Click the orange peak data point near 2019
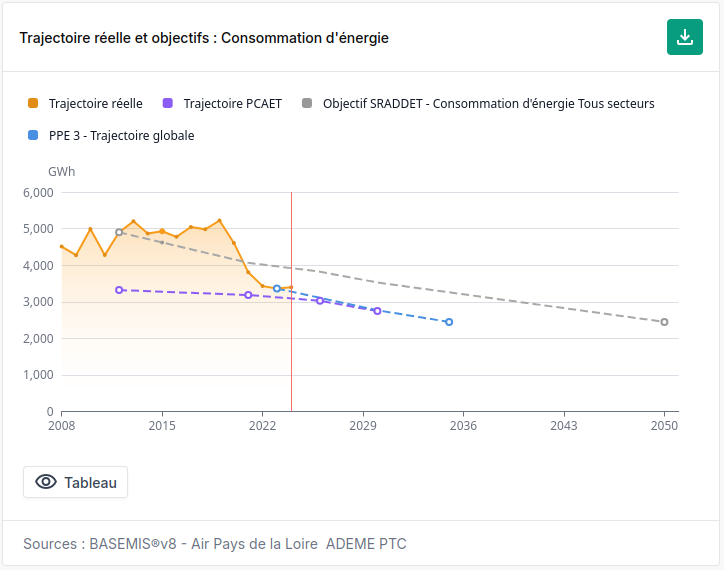724x570 pixels. click(x=219, y=220)
